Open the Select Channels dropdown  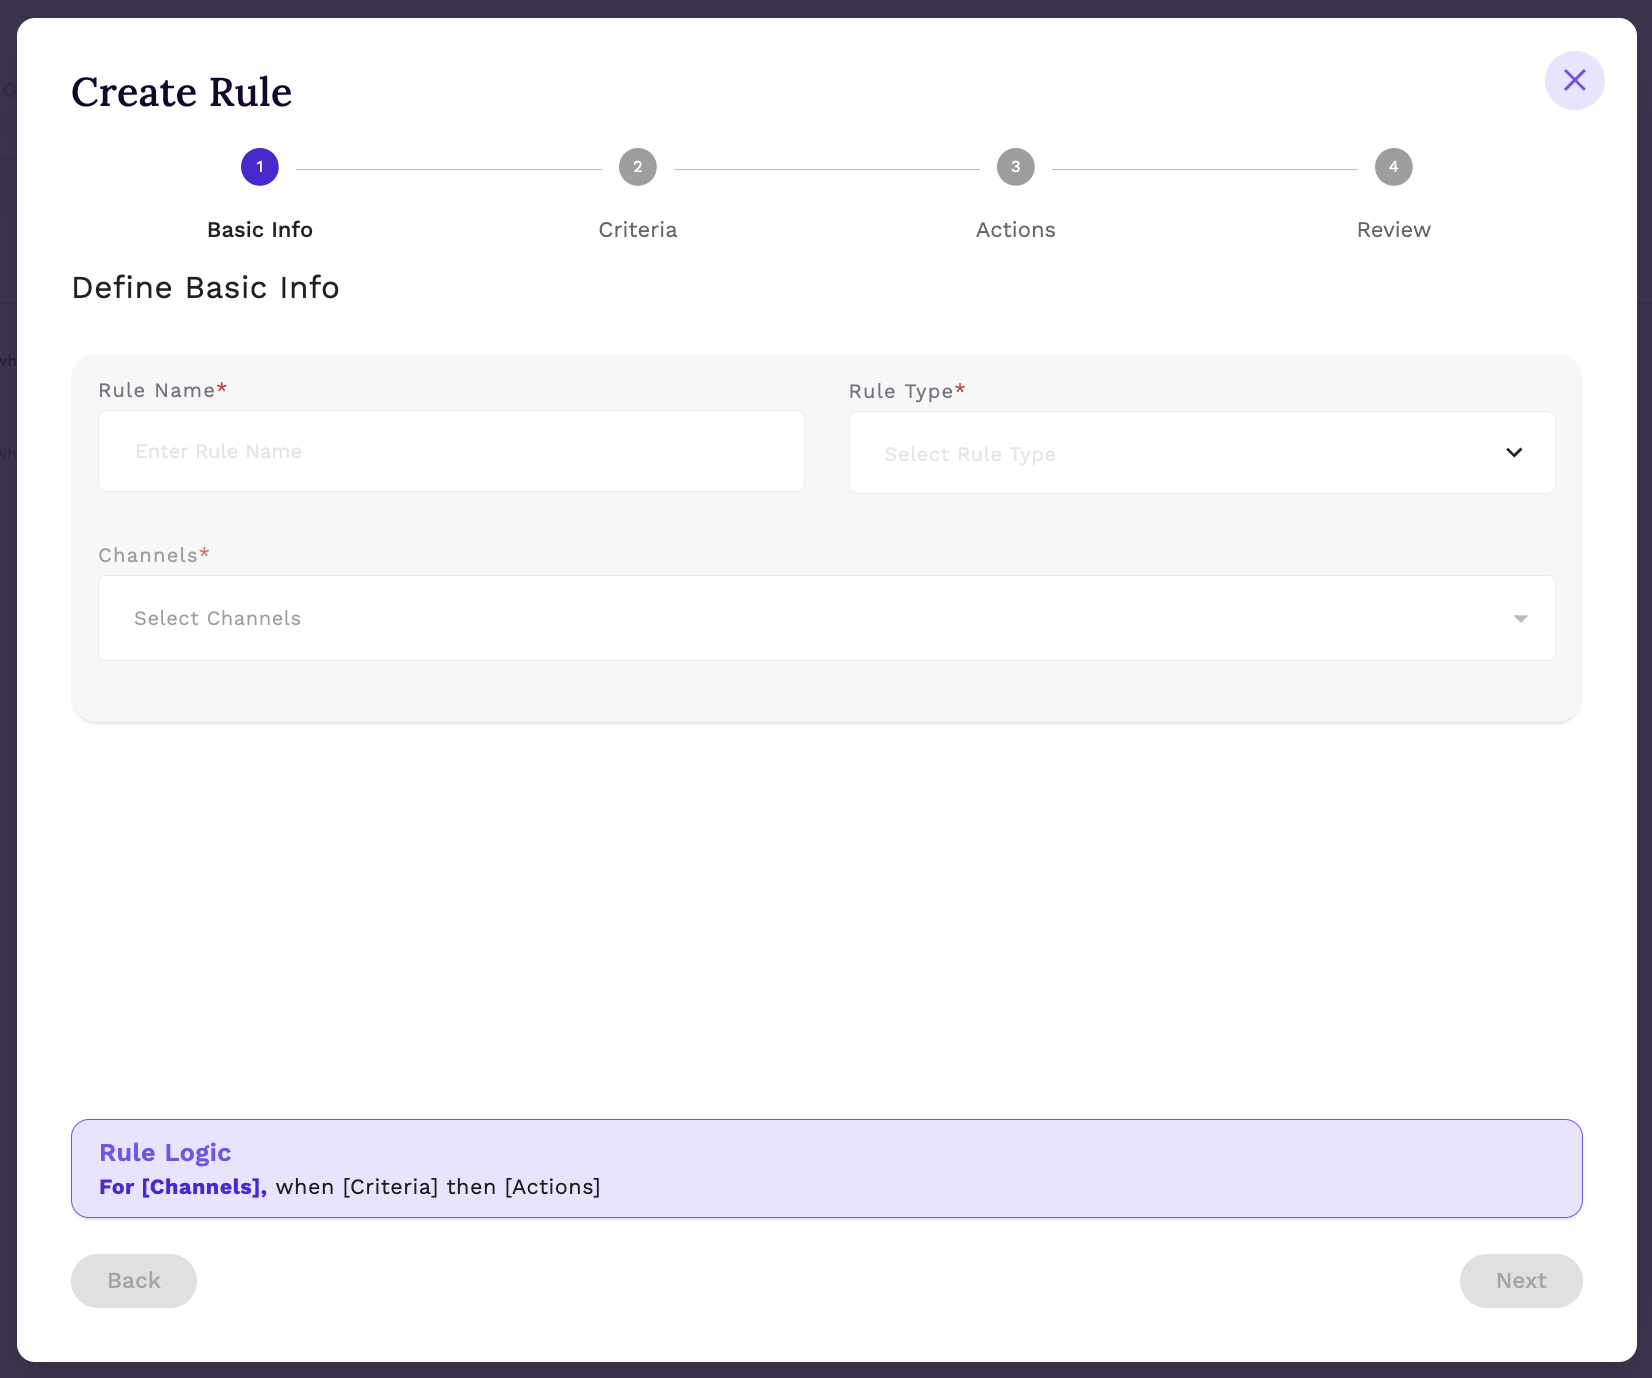coord(827,618)
